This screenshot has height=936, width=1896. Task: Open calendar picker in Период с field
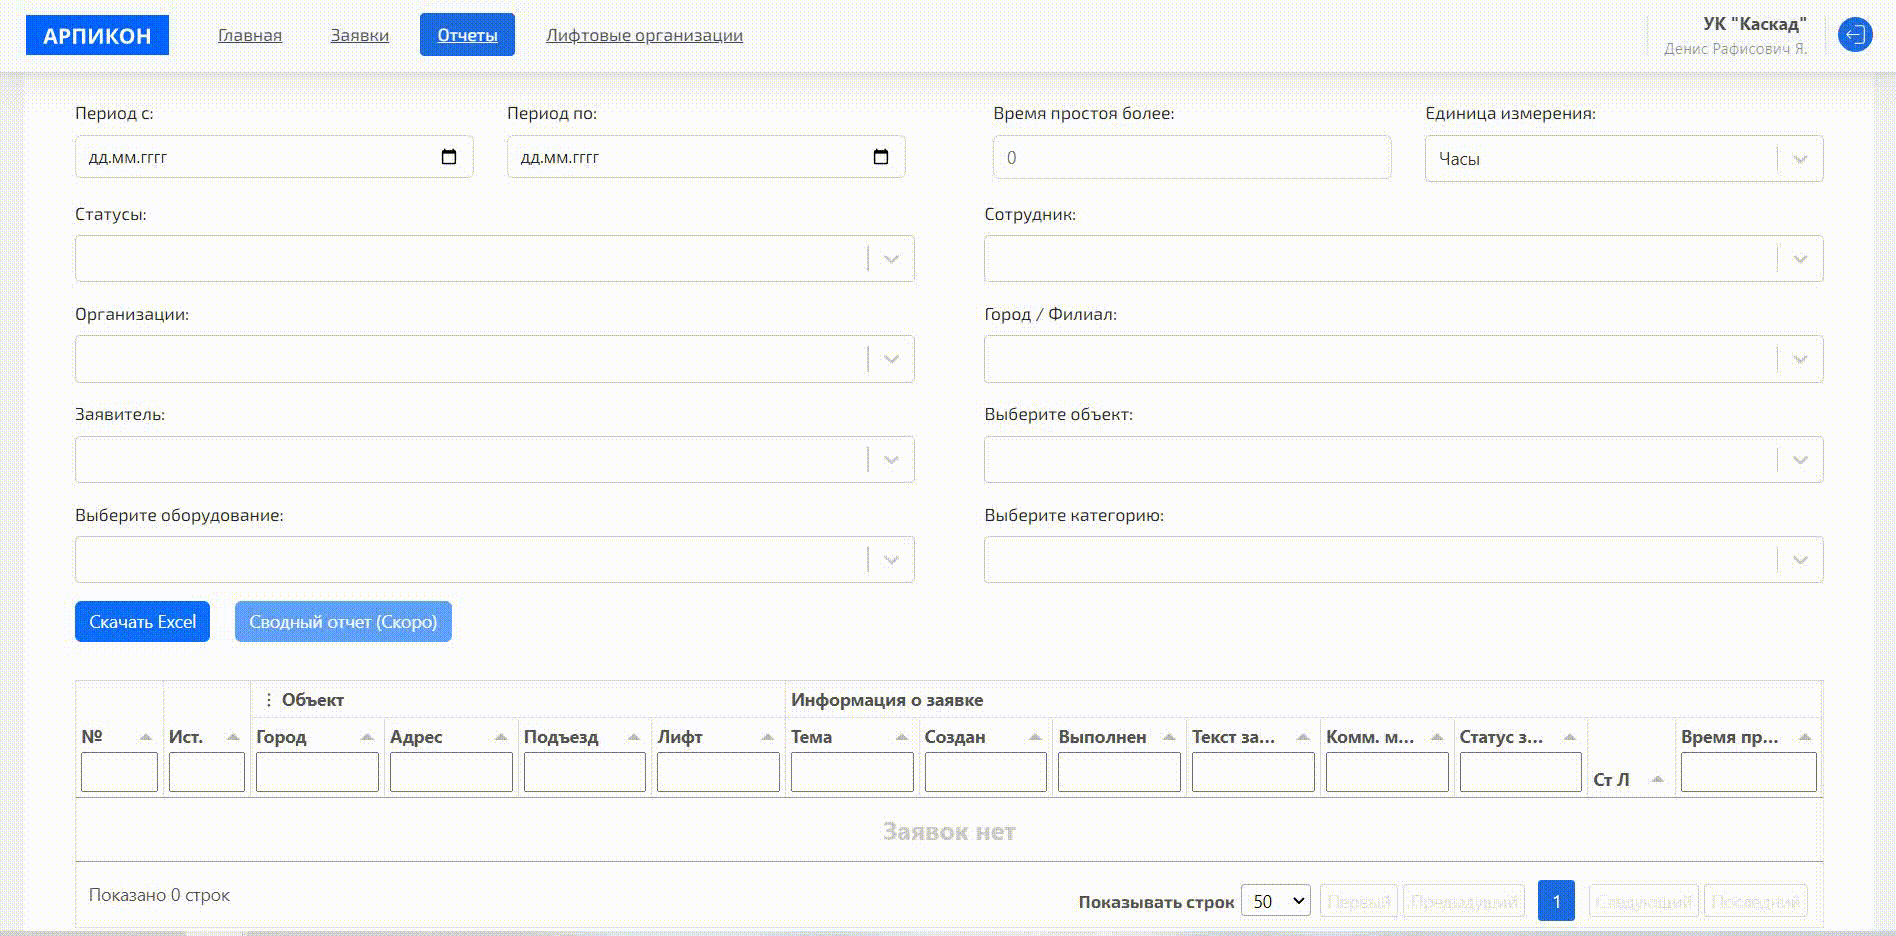point(449,157)
